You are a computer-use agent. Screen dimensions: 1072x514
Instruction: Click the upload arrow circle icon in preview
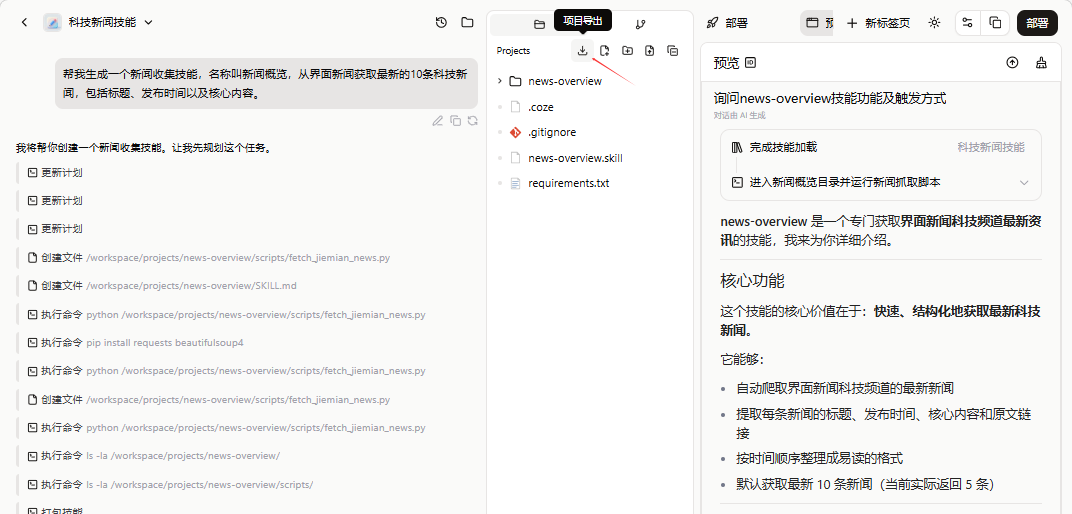pyautogui.click(x=1012, y=63)
